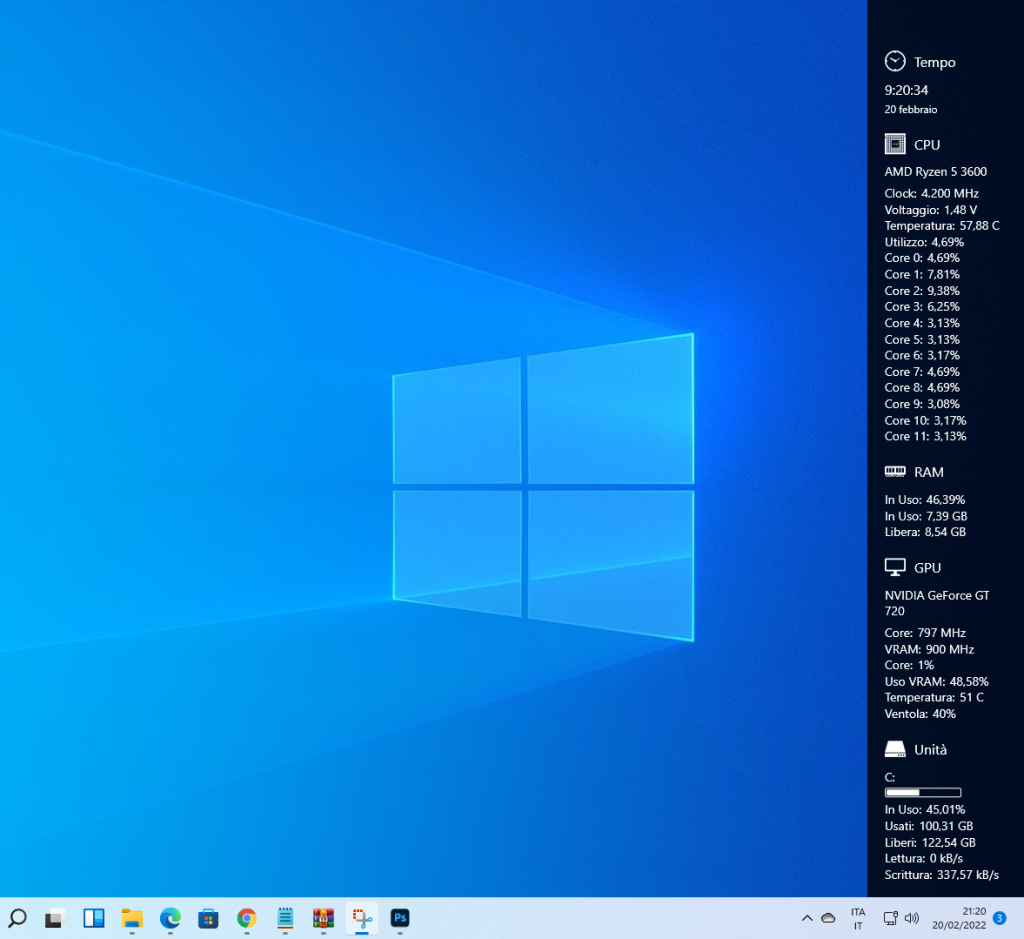Switch to the Snipping Tool window
Screen dimensions: 1024x939
(x=361, y=918)
